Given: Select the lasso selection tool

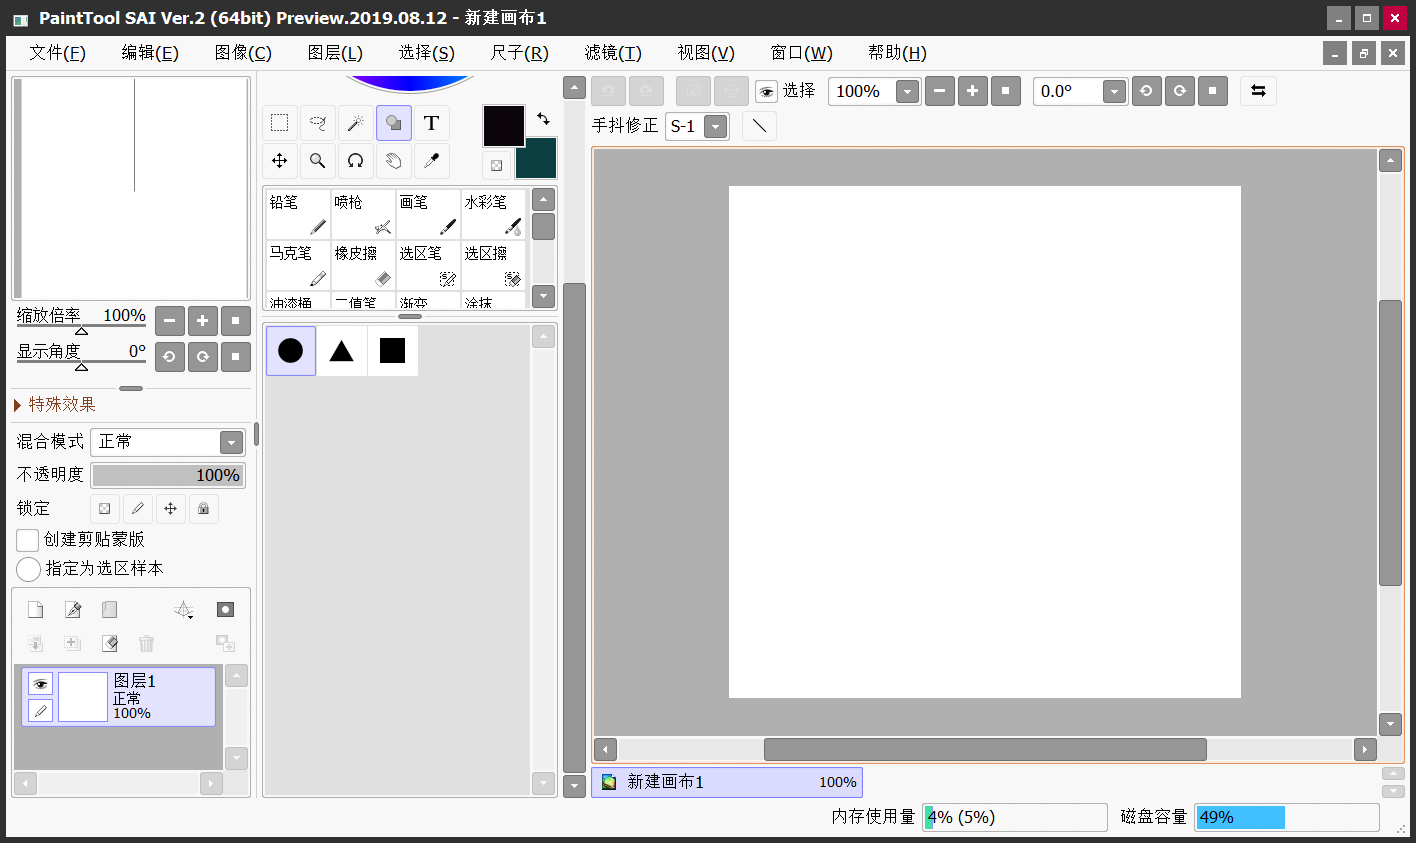Looking at the screenshot, I should coord(318,123).
